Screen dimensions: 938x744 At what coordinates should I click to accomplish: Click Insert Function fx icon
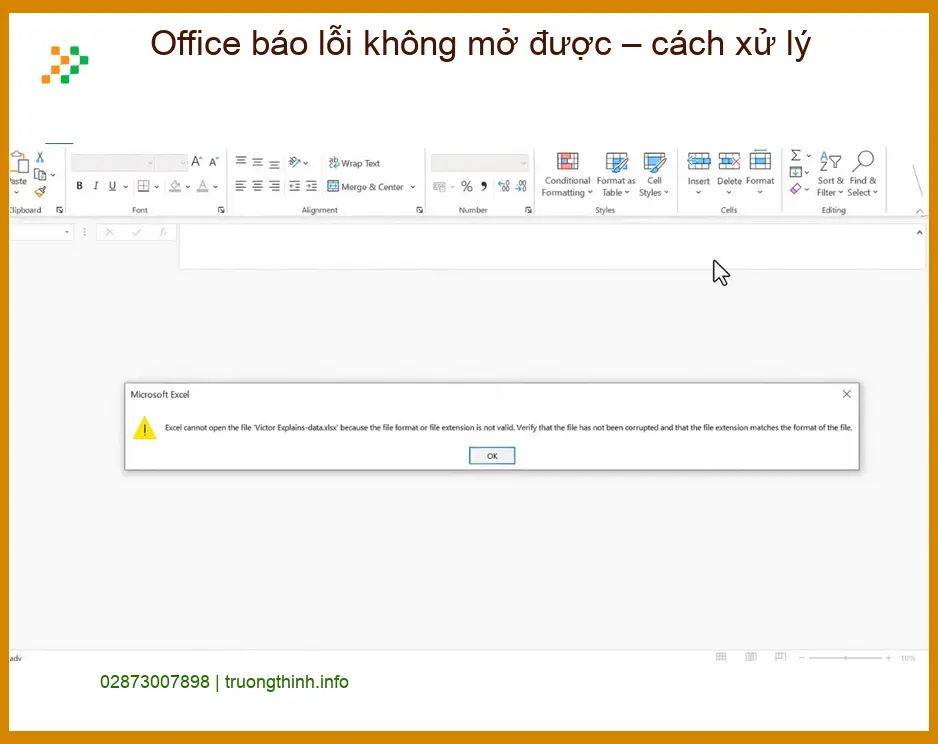tap(163, 232)
